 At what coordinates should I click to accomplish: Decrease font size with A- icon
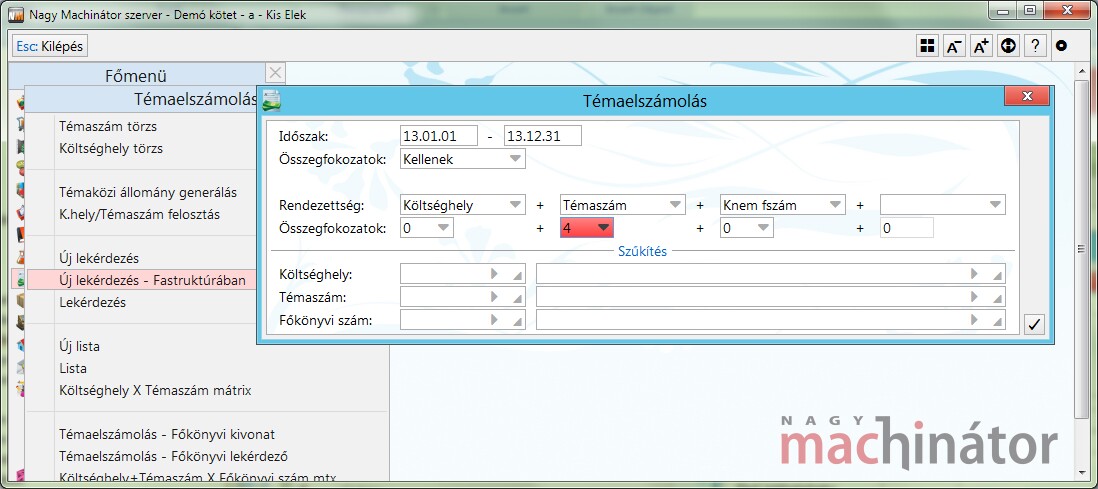(954, 46)
